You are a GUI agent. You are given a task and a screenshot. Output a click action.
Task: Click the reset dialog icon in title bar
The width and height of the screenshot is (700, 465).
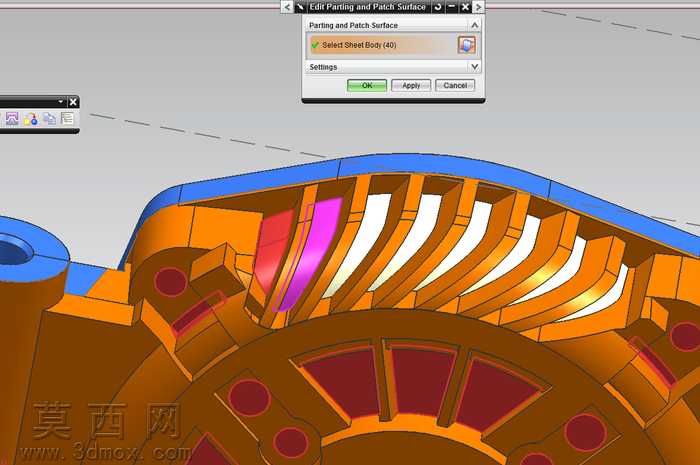pos(438,7)
